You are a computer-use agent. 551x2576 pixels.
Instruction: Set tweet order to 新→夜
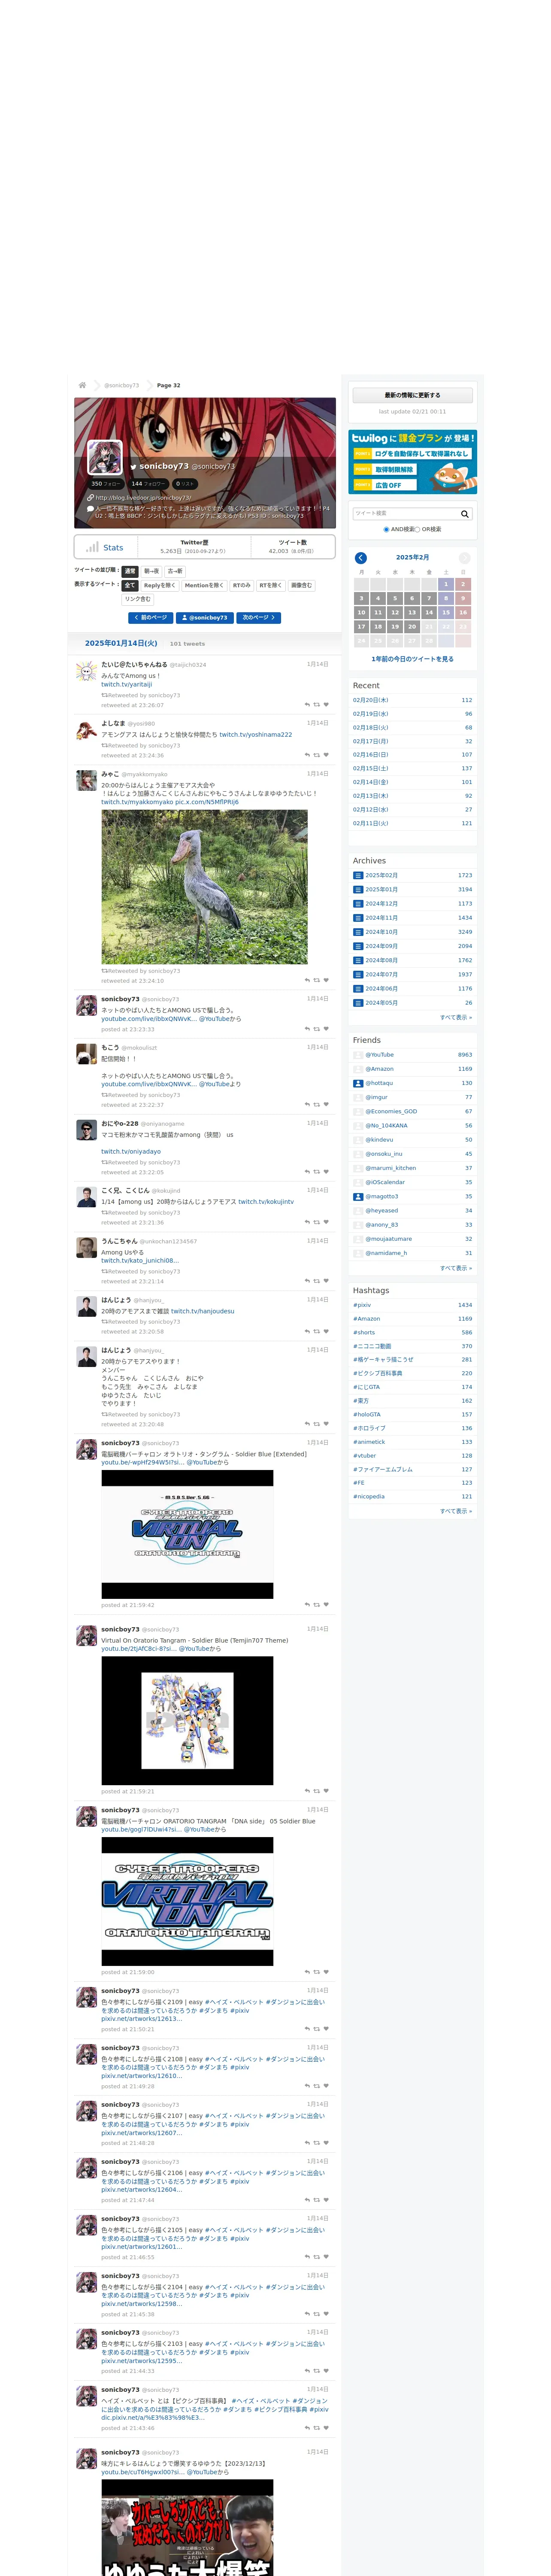[x=152, y=571]
